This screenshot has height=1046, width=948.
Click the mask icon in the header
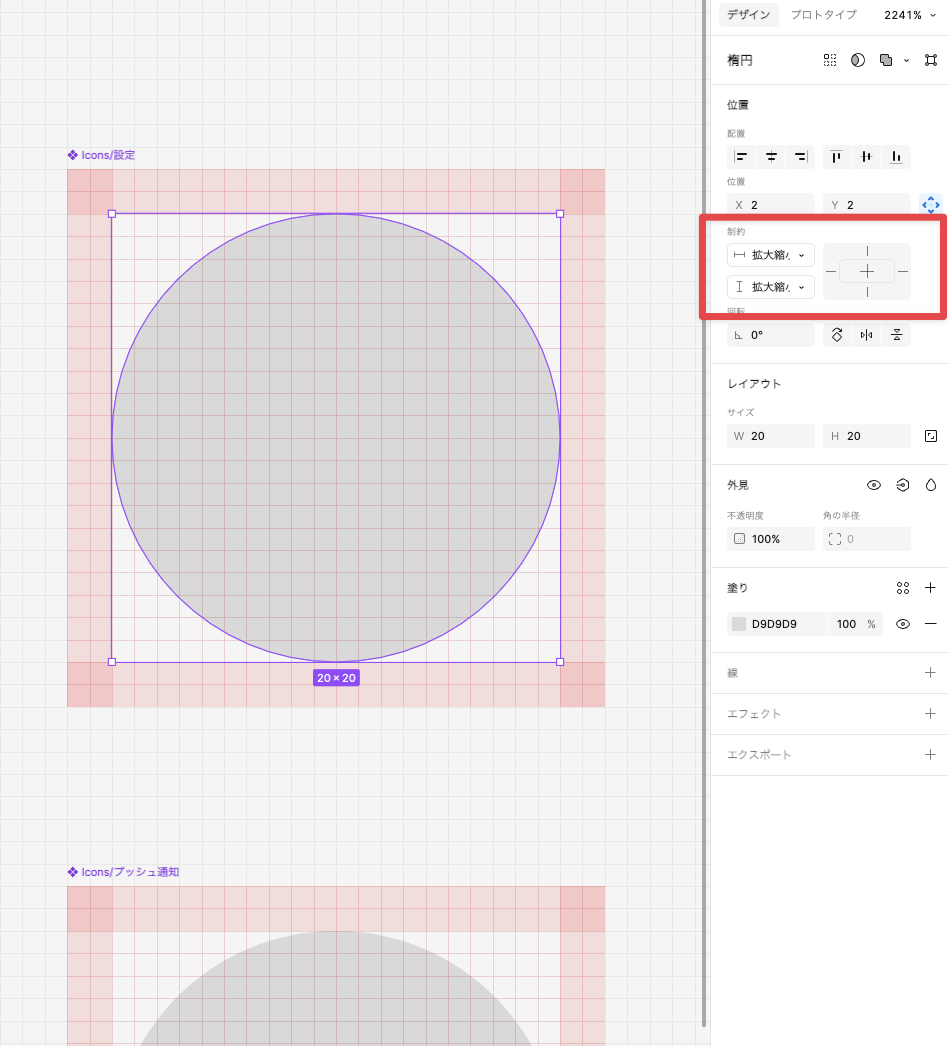point(858,60)
